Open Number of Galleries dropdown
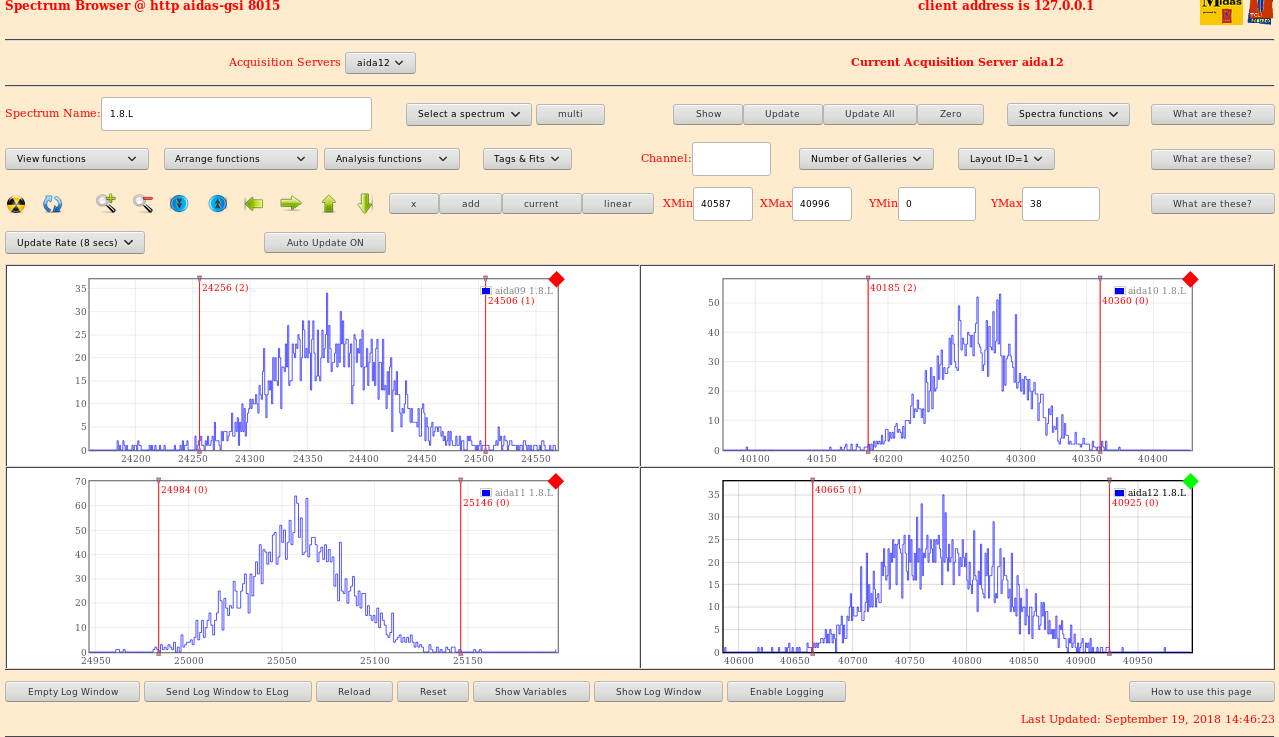This screenshot has width=1279, height=737. tap(866, 159)
